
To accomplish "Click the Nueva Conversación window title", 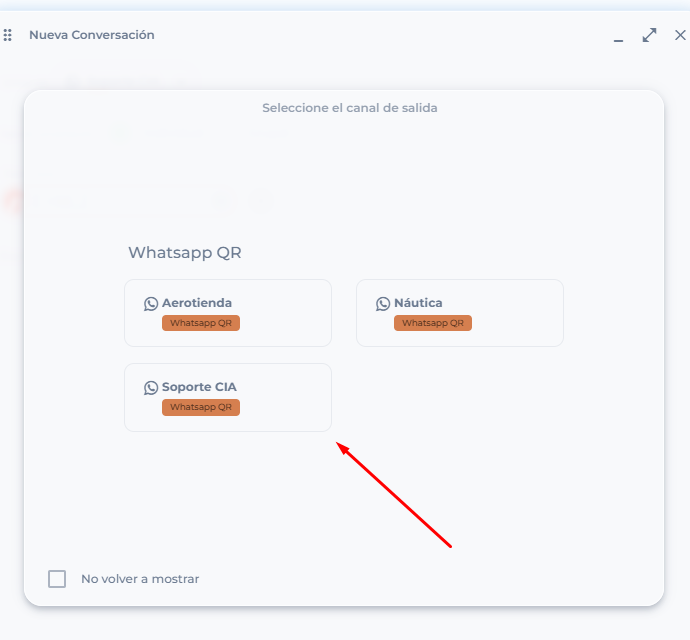I will (92, 35).
